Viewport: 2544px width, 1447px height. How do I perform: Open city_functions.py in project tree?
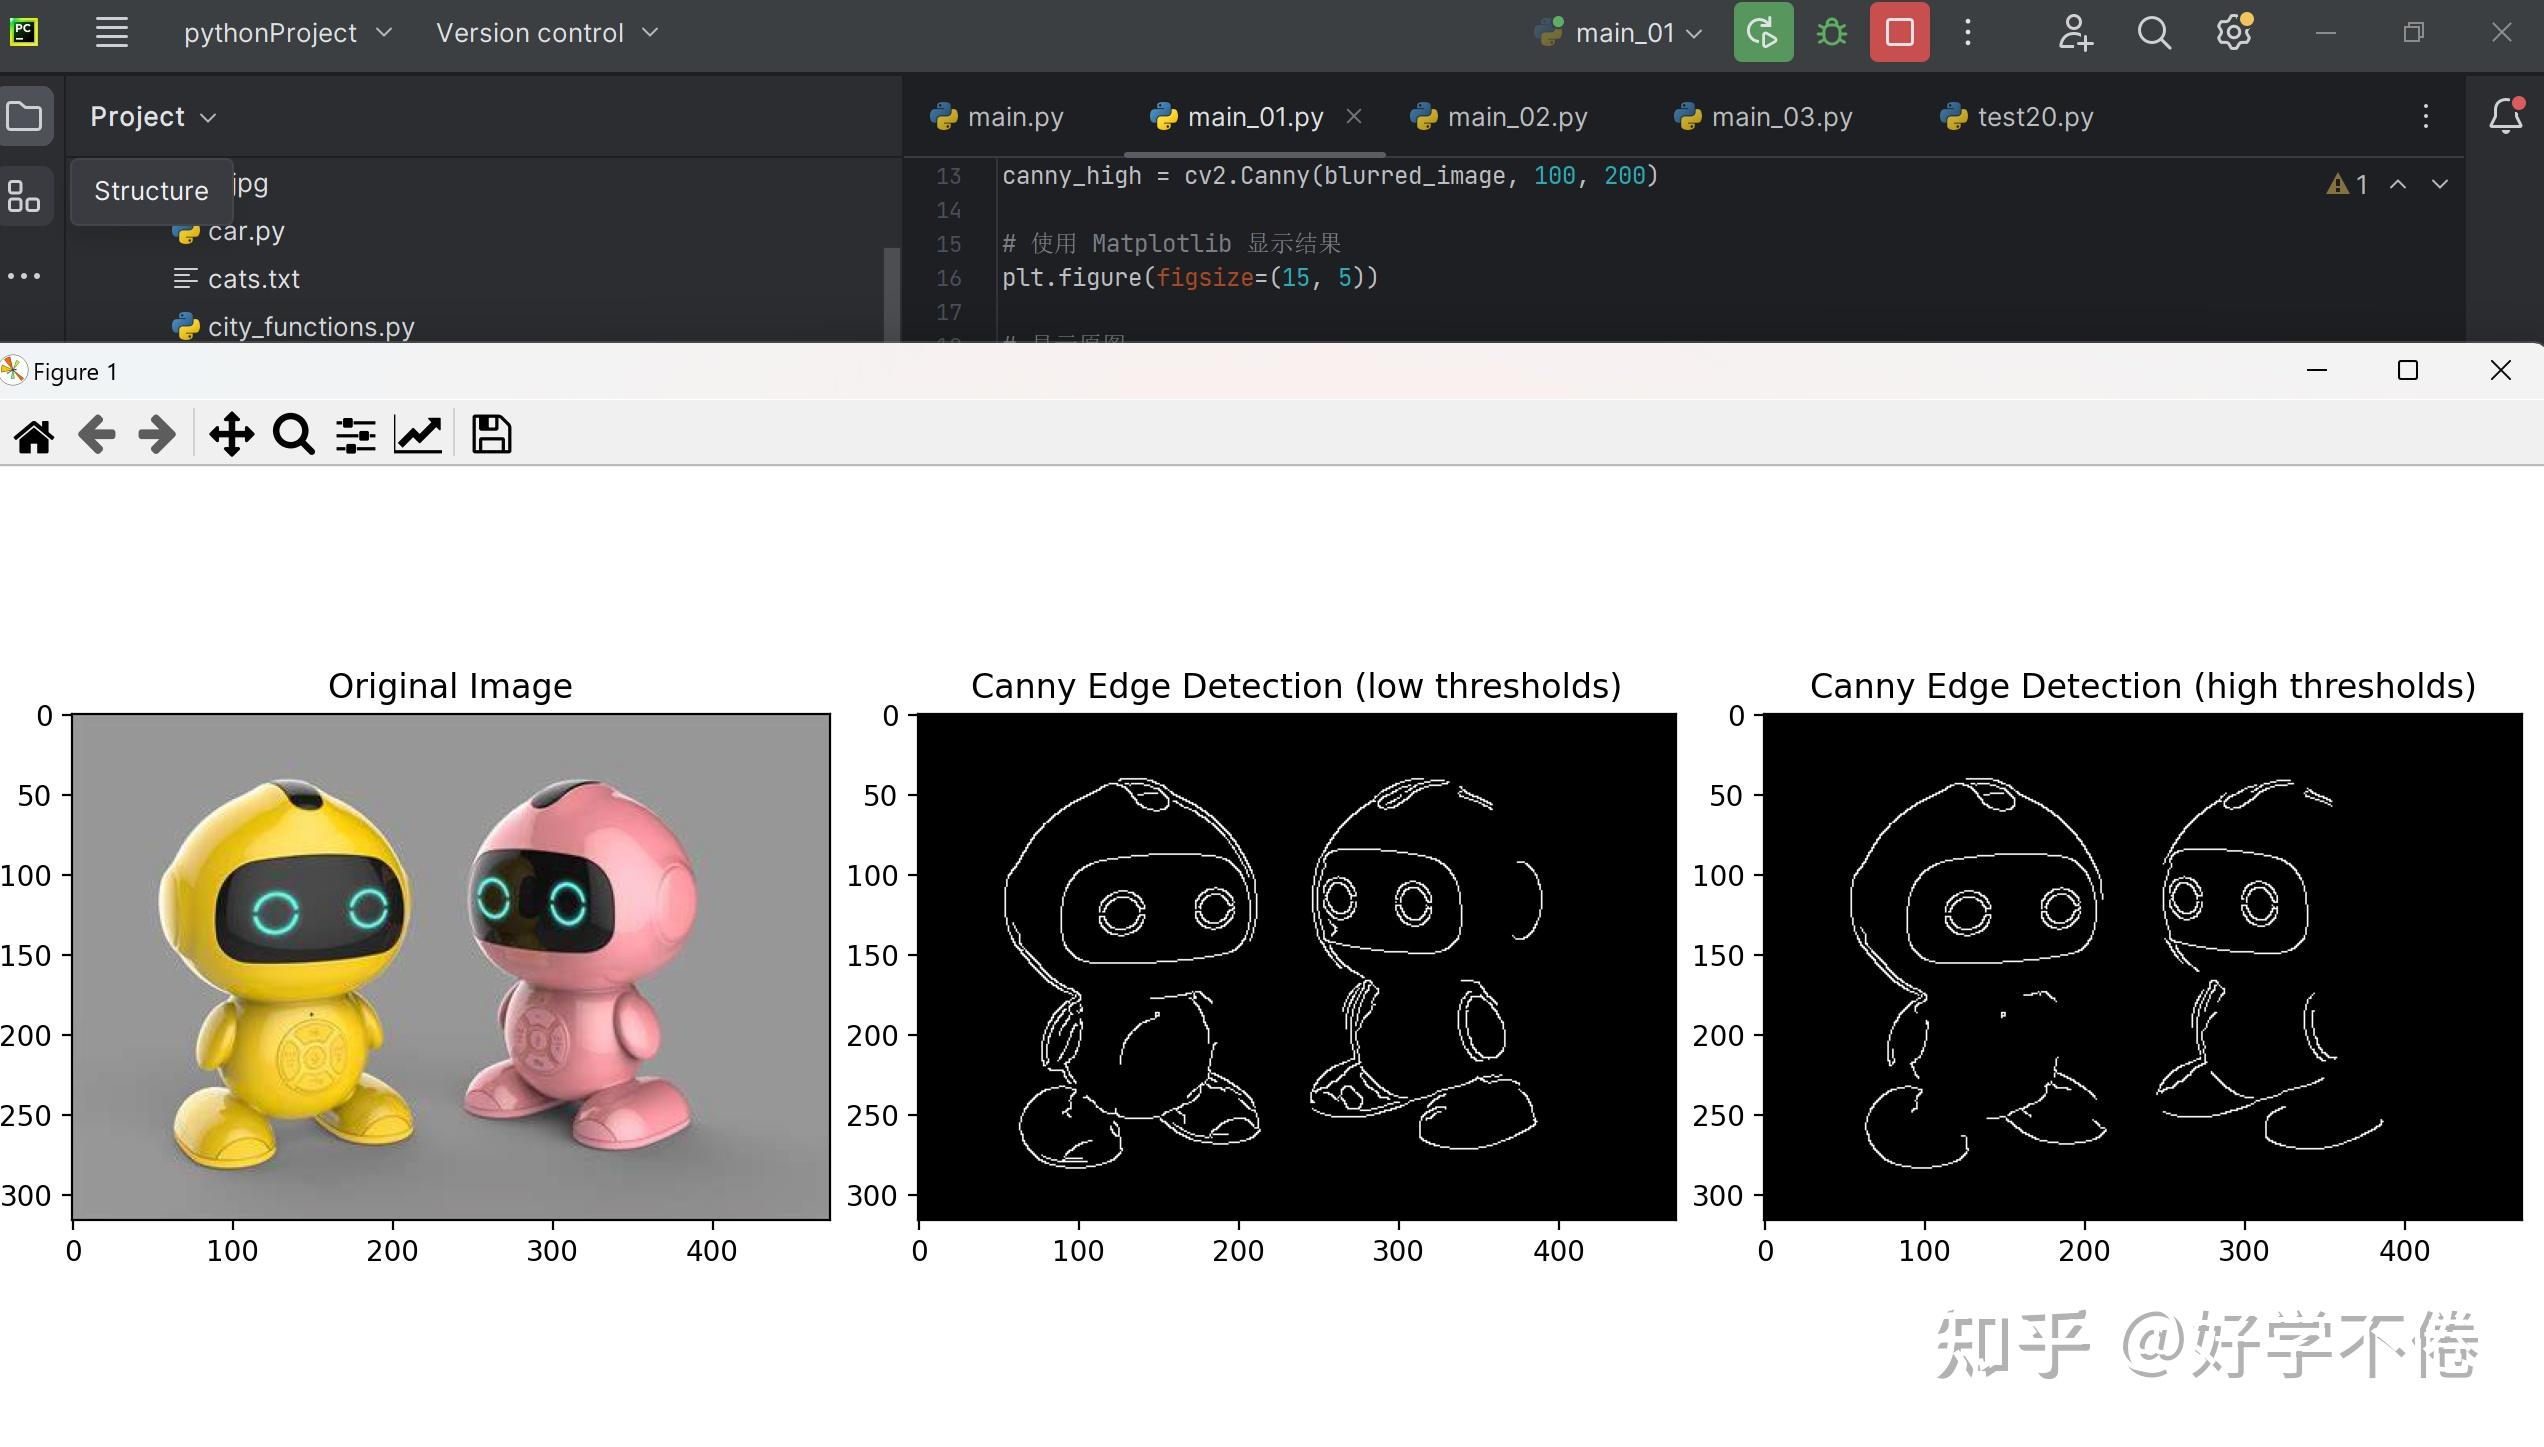click(x=310, y=327)
